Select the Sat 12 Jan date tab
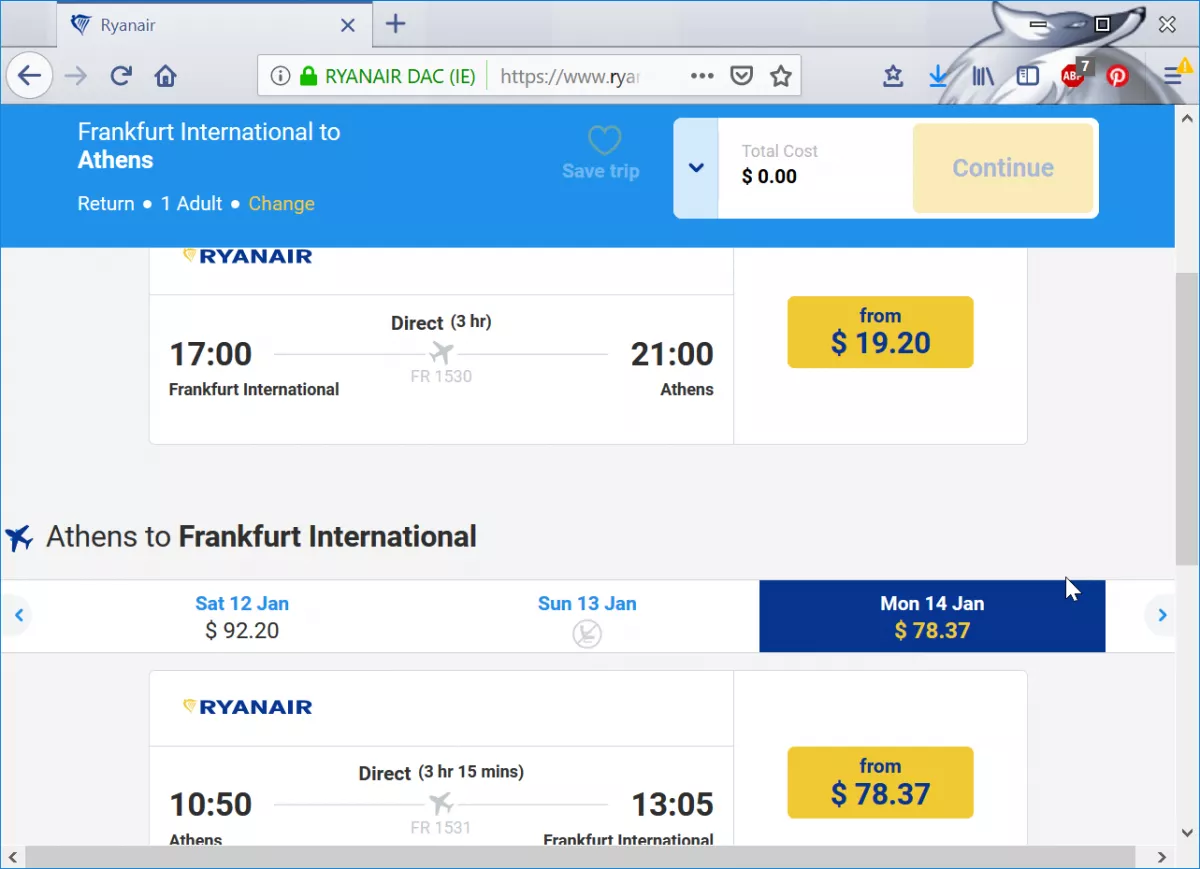The height and width of the screenshot is (869, 1200). 242,617
